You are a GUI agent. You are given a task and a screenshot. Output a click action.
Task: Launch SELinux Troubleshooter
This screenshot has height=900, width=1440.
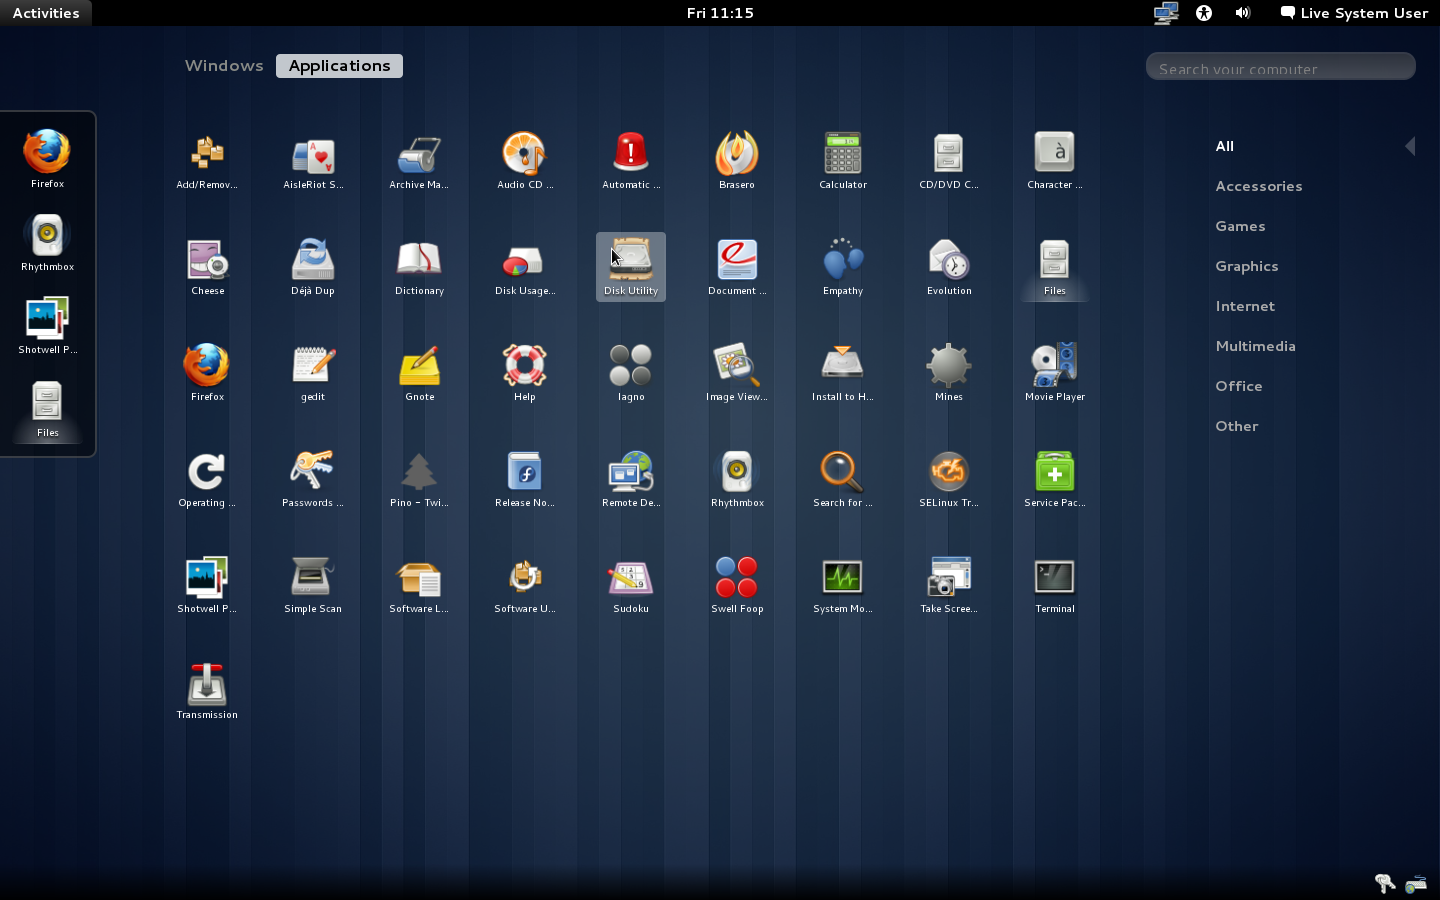949,480
